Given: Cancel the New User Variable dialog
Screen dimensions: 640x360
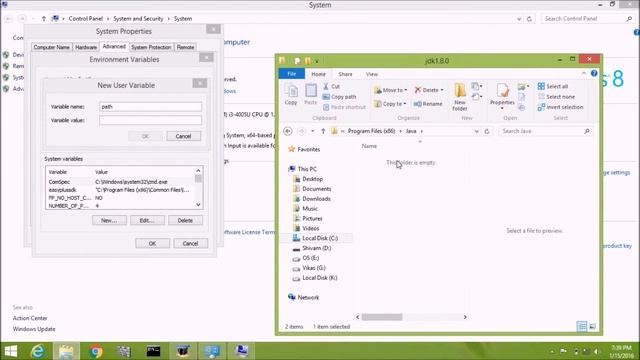Looking at the screenshot, I should pos(183,136).
